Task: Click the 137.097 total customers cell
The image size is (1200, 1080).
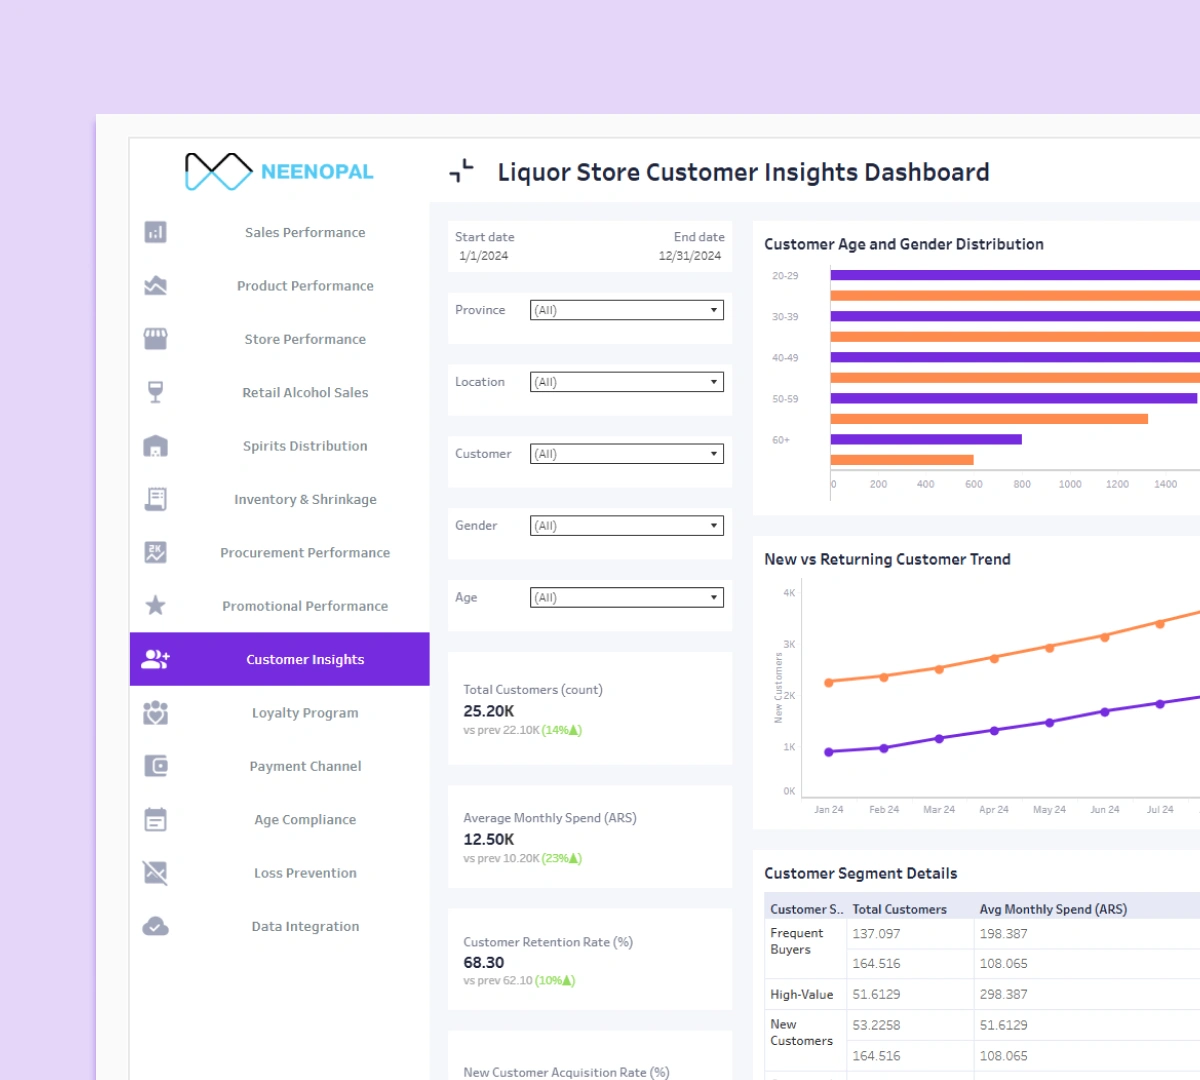Action: pyautogui.click(x=876, y=934)
